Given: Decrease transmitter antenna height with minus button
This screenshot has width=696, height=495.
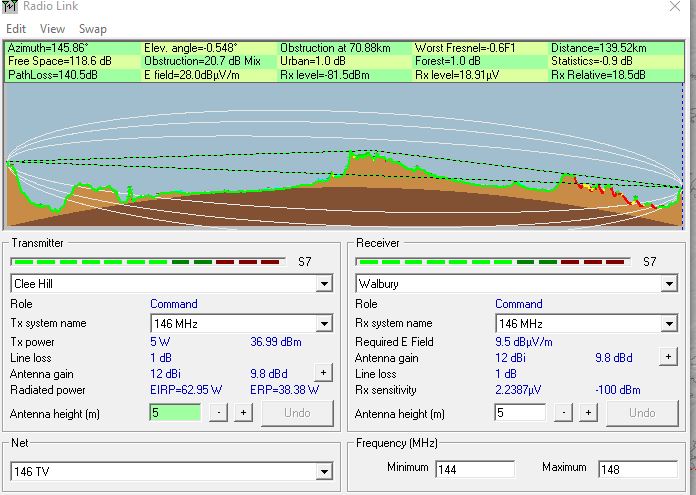Looking at the screenshot, I should point(218,413).
